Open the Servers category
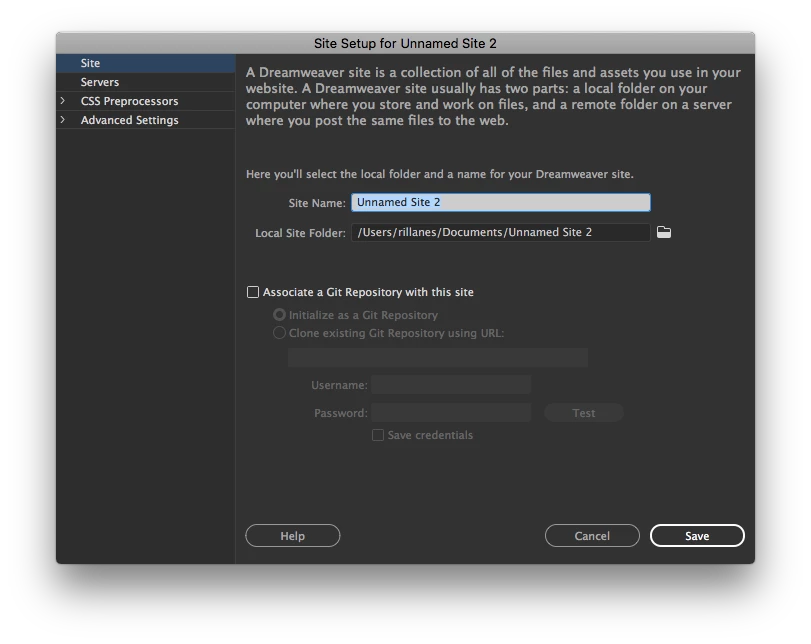This screenshot has height=644, width=811. pyautogui.click(x=146, y=82)
